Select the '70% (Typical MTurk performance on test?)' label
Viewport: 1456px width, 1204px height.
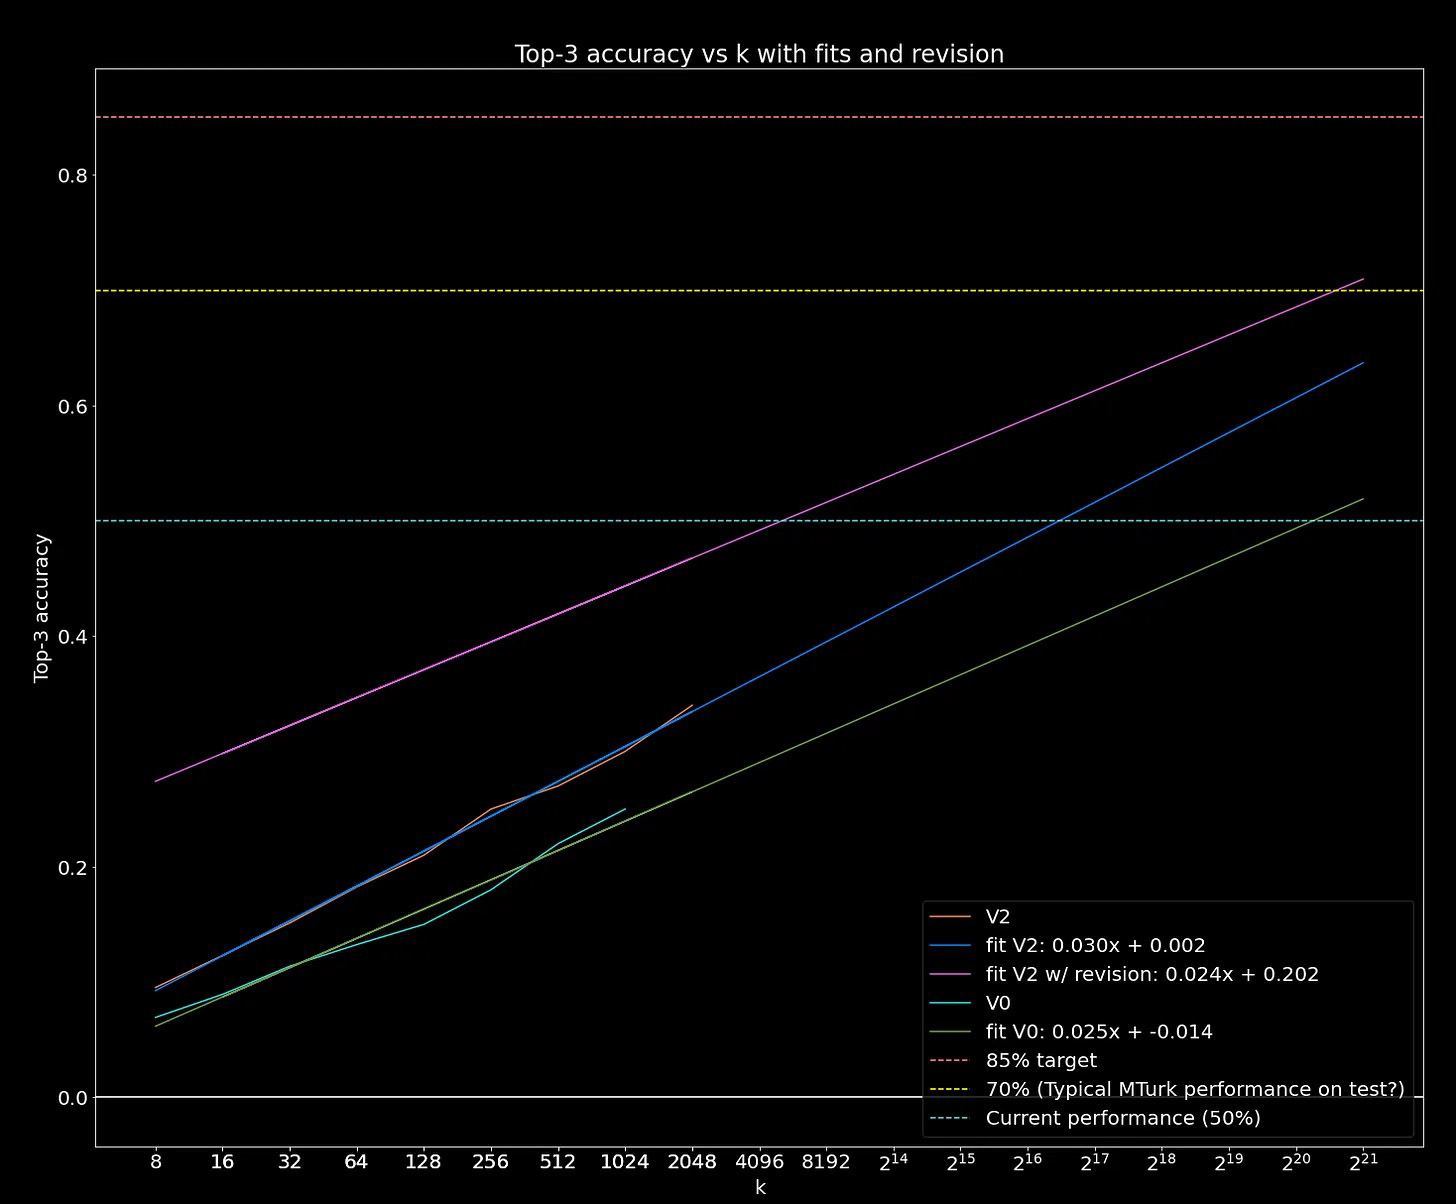pos(1195,1089)
